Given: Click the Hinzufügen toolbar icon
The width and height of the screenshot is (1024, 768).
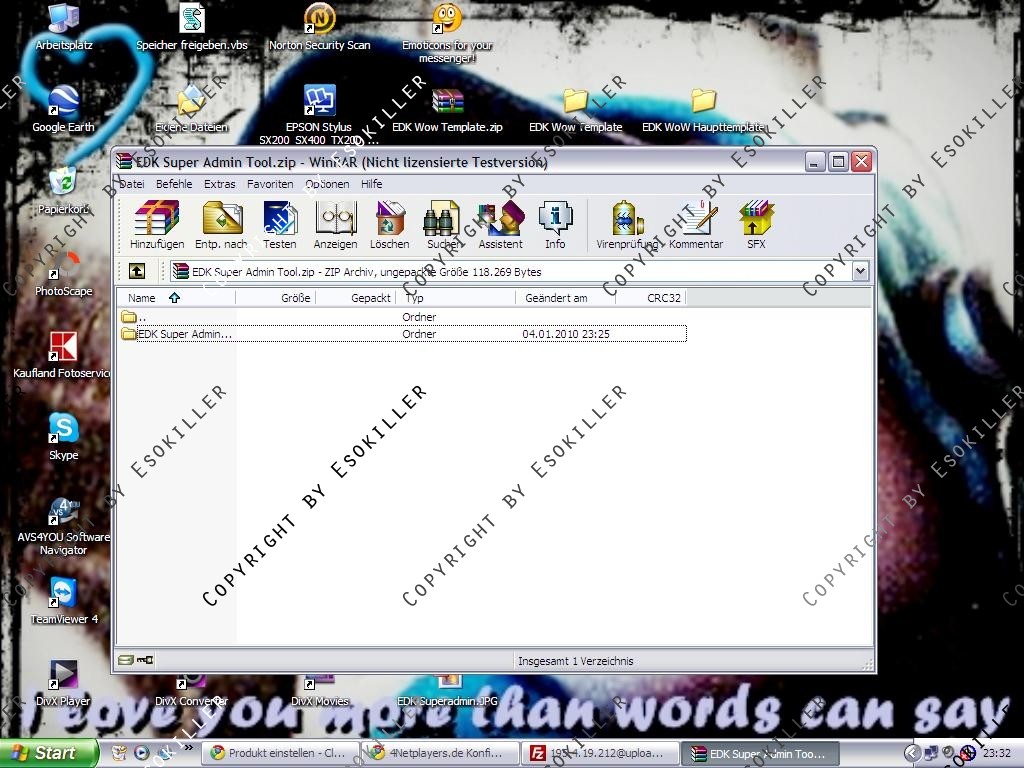Looking at the screenshot, I should (157, 225).
